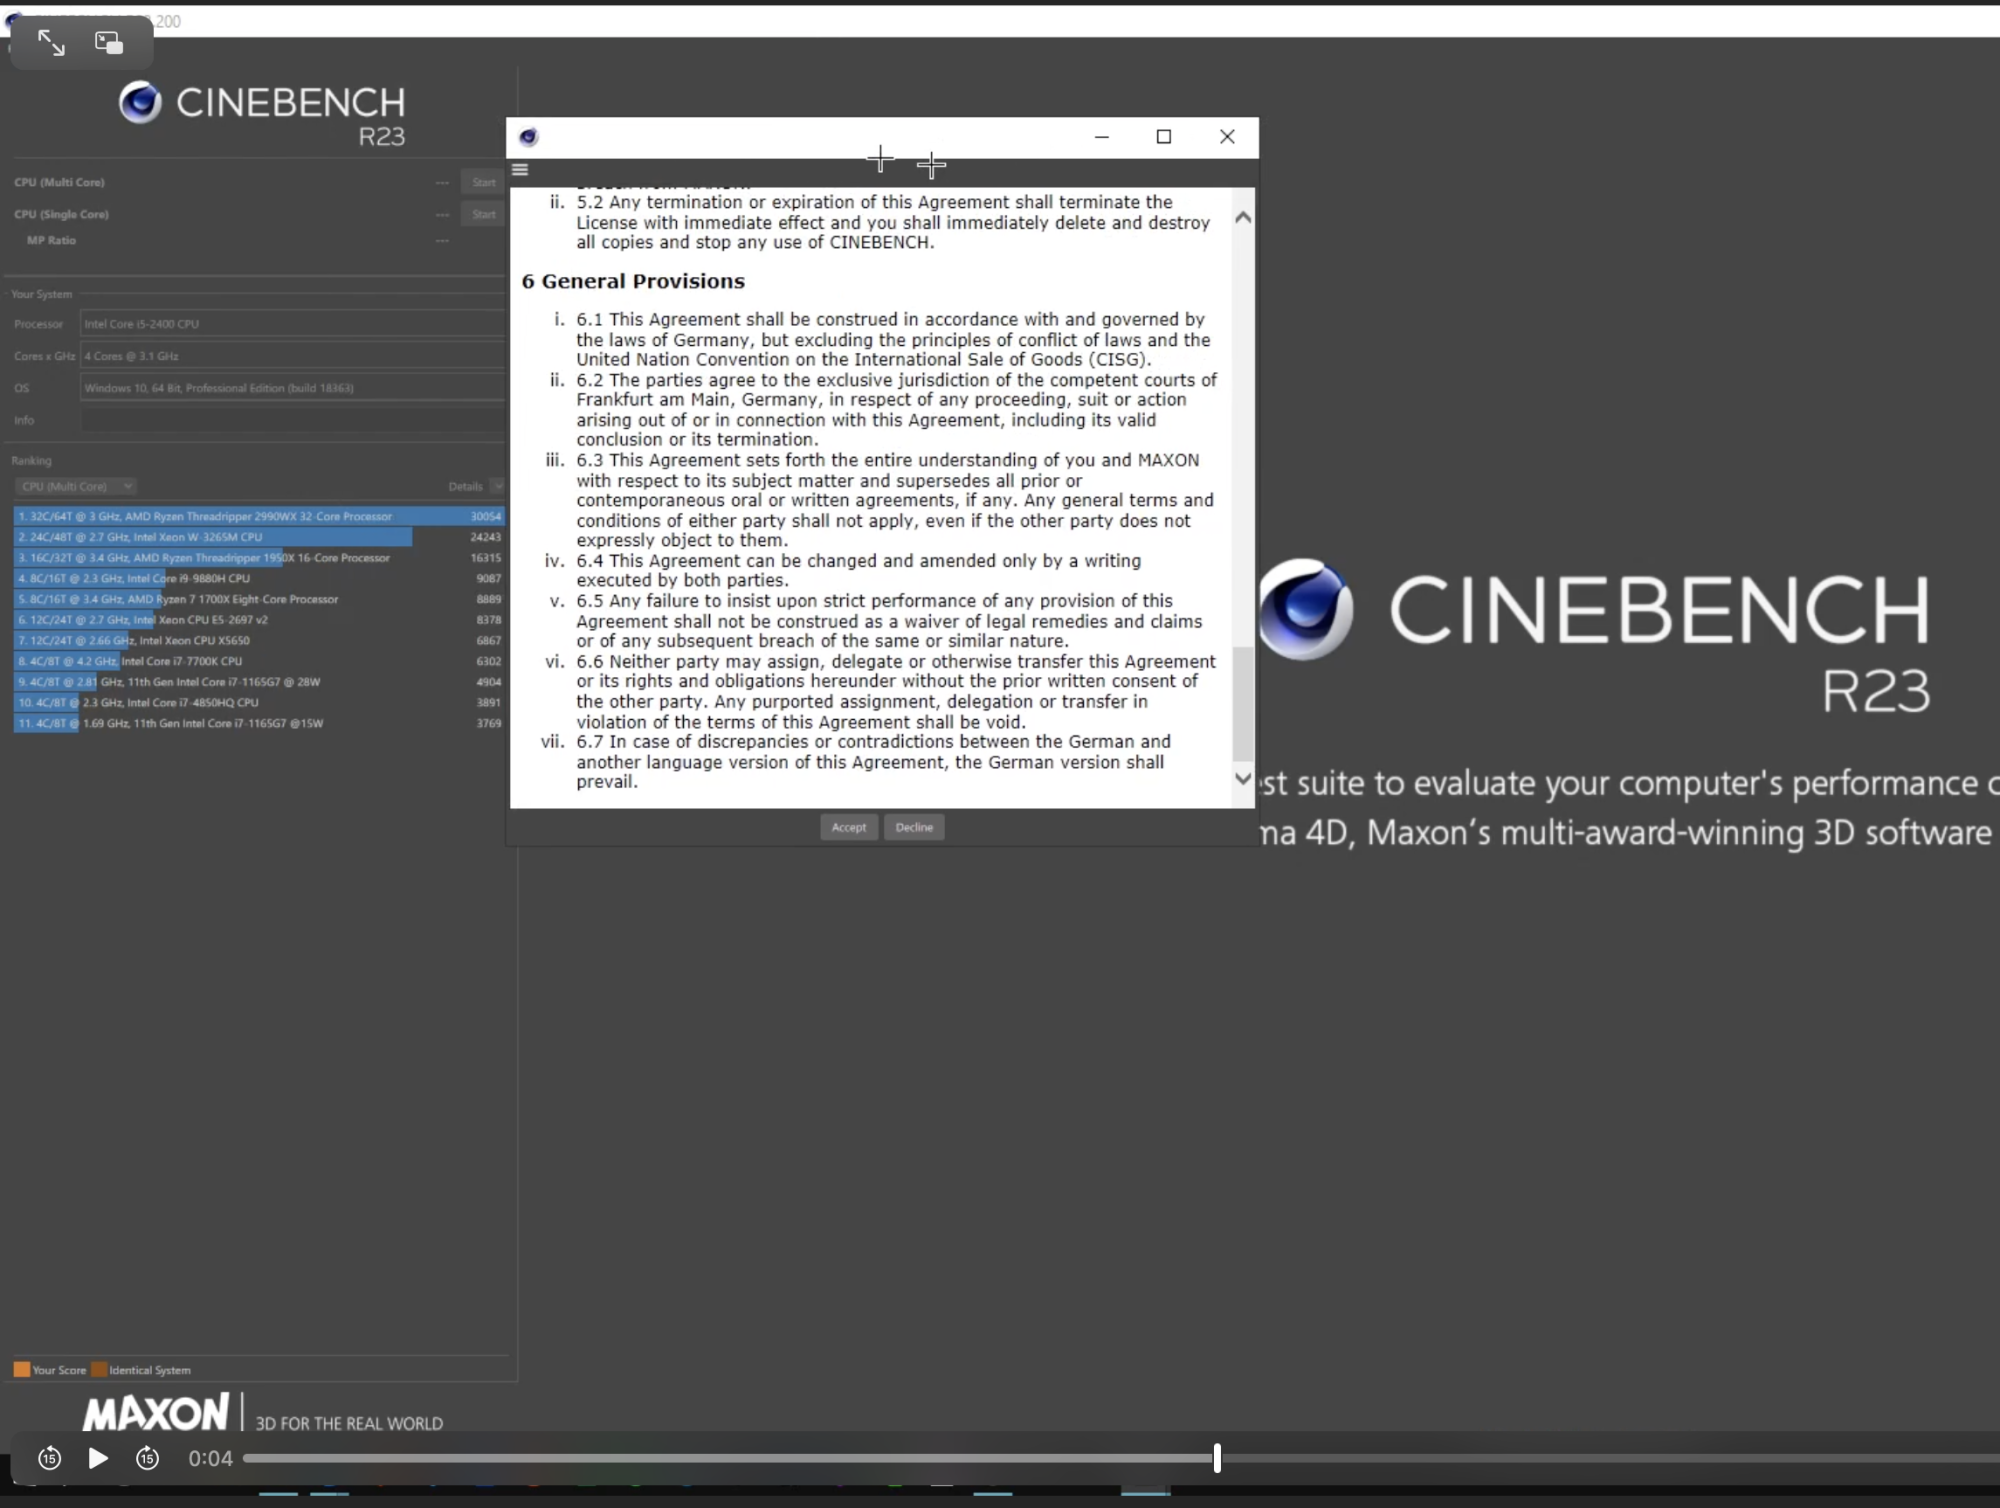This screenshot has height=1508, width=2000.
Task: Skip back 15 seconds
Action: click(x=50, y=1458)
